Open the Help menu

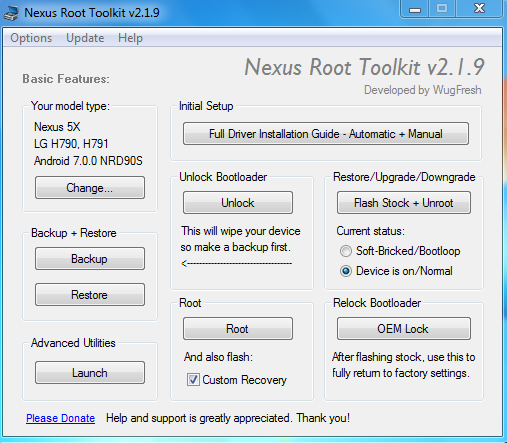[x=130, y=38]
